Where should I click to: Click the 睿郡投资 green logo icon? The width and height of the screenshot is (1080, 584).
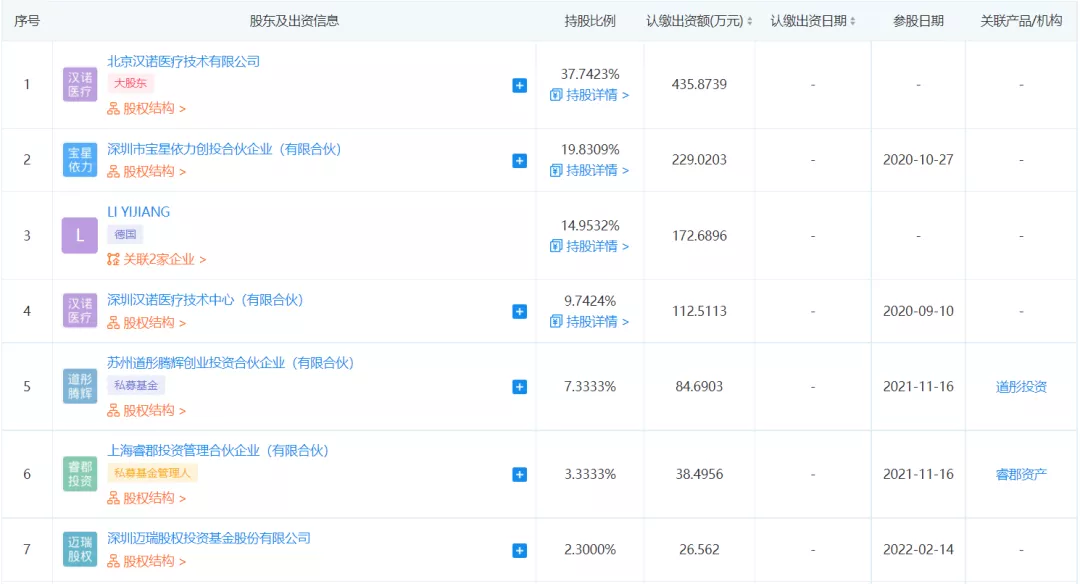coord(80,474)
